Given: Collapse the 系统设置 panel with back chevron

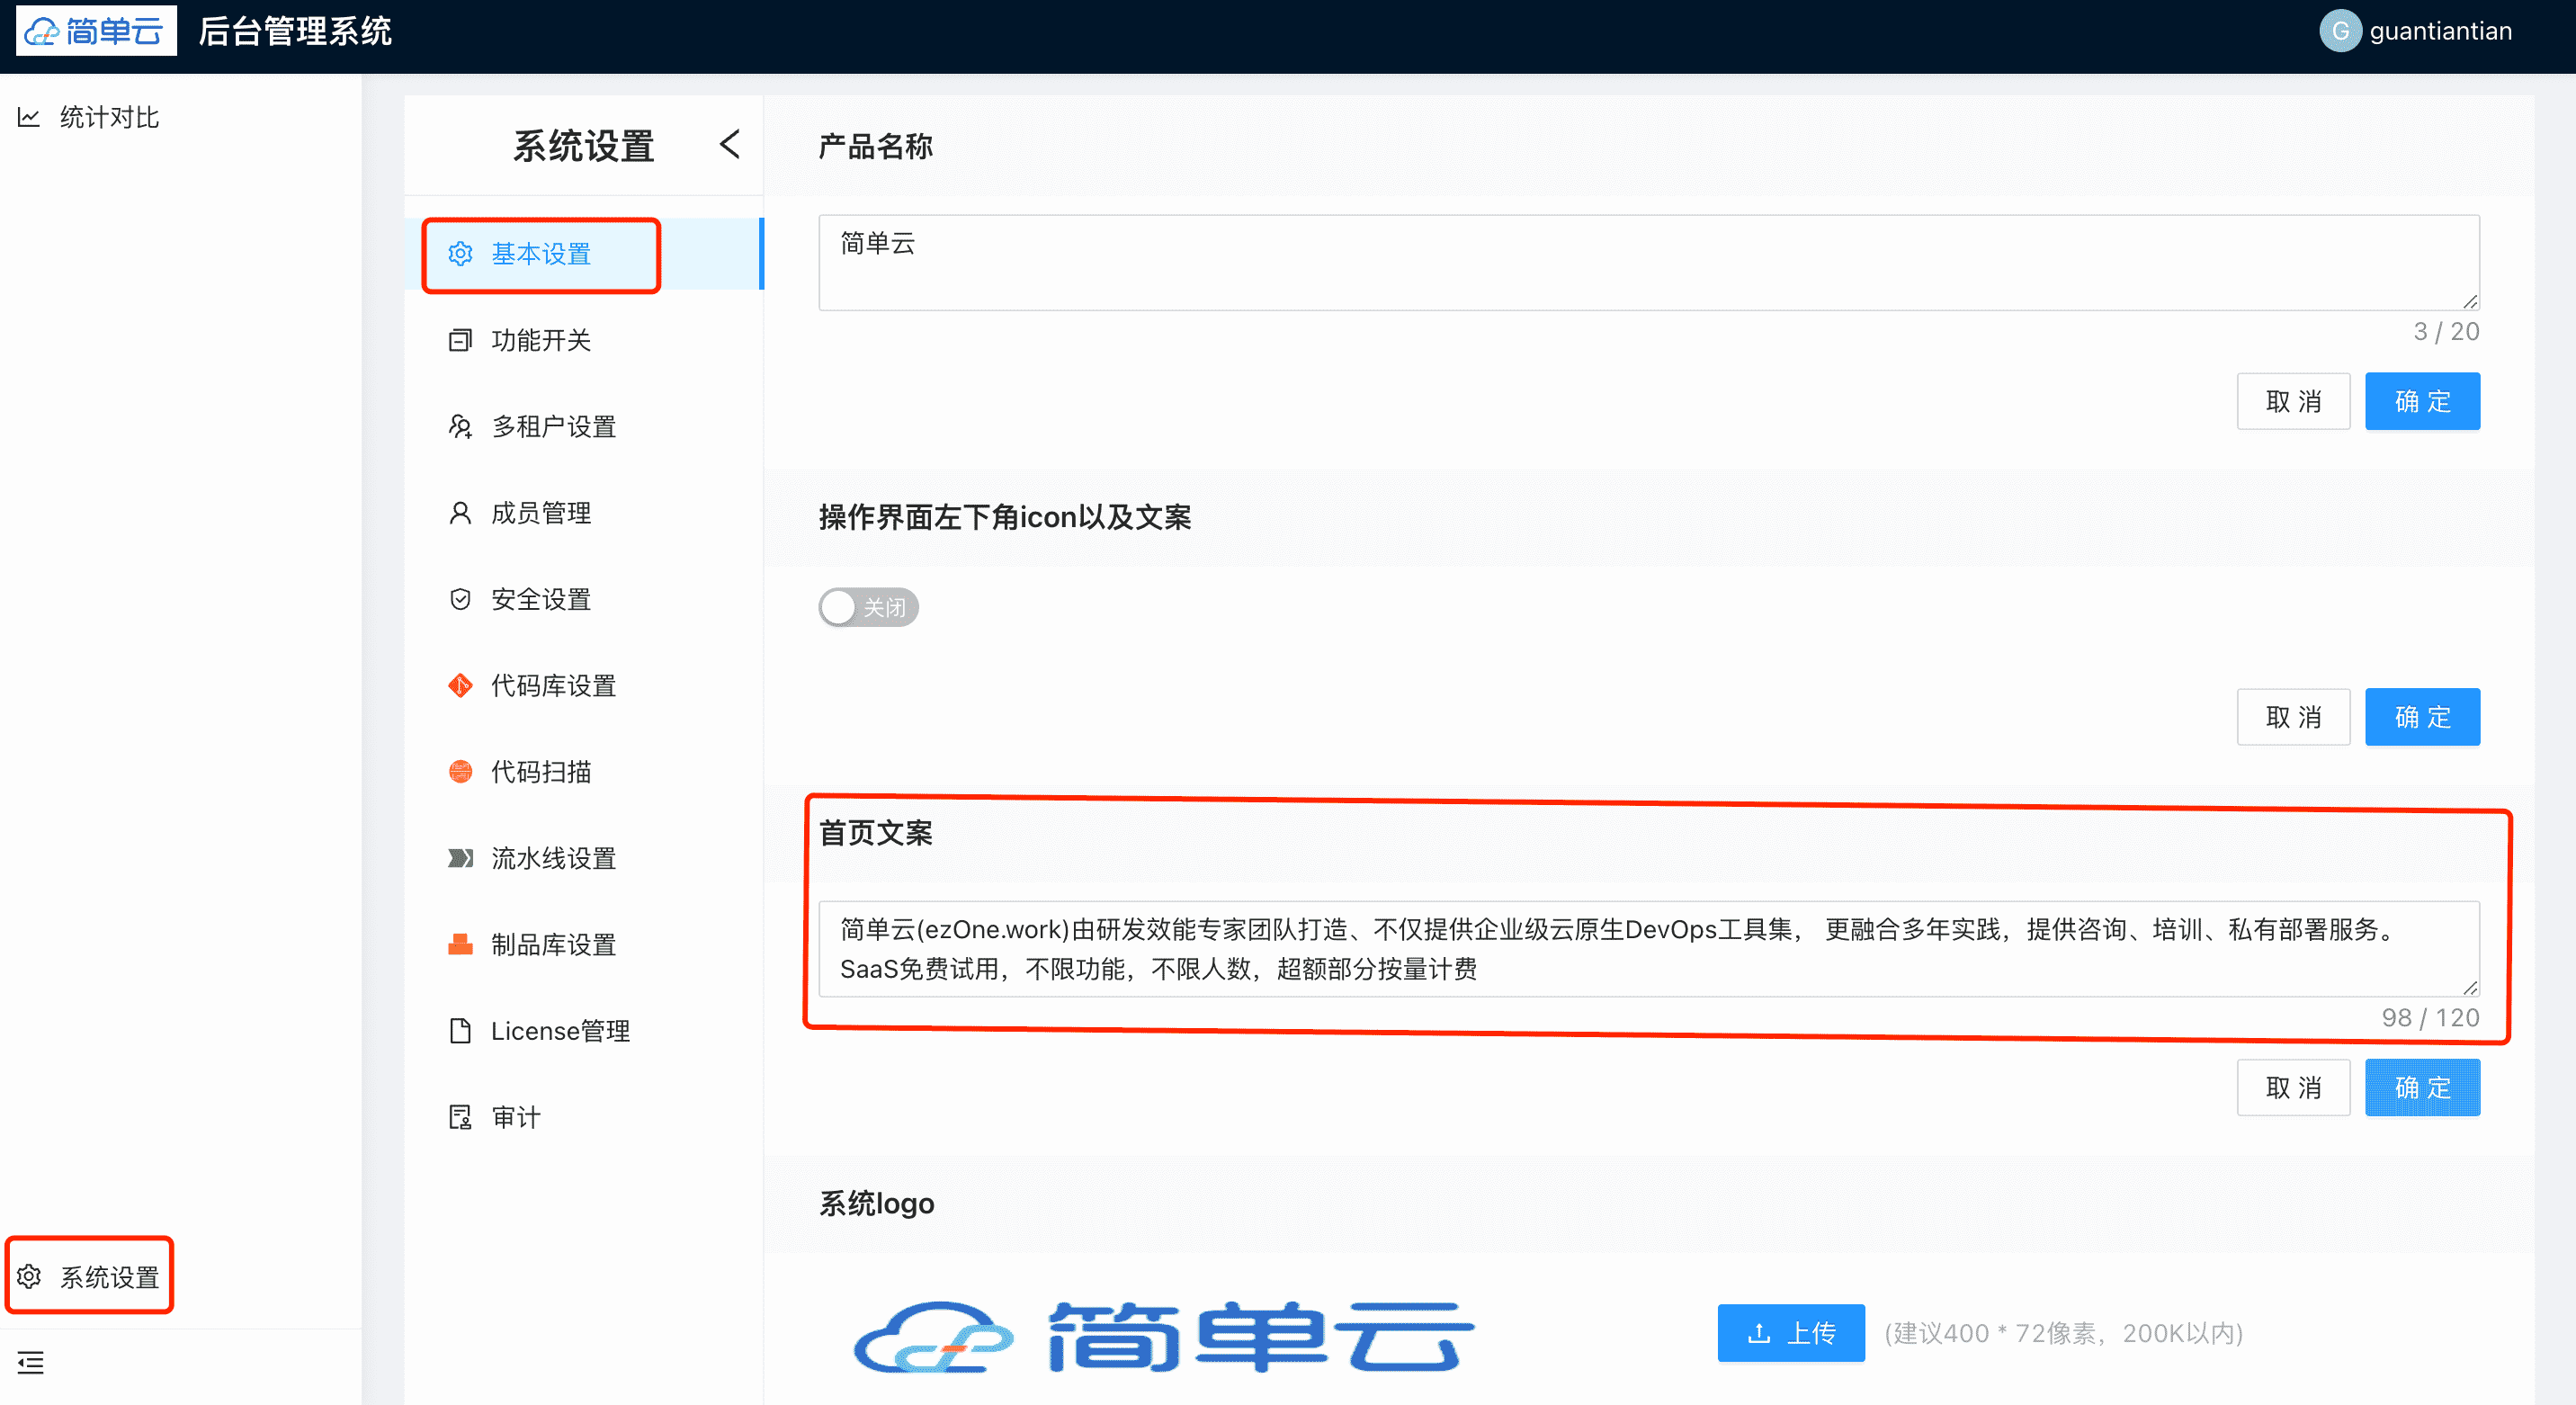Looking at the screenshot, I should (x=730, y=144).
